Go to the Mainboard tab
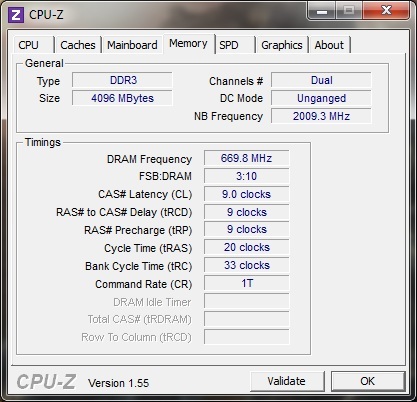Image resolution: width=417 pixels, height=402 pixels. [x=132, y=45]
